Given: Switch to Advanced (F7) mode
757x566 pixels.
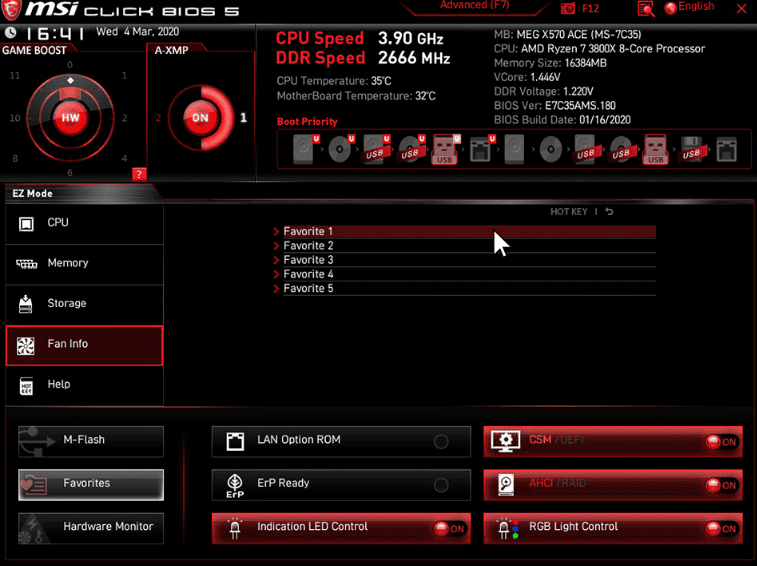Looking at the screenshot, I should [x=475, y=5].
